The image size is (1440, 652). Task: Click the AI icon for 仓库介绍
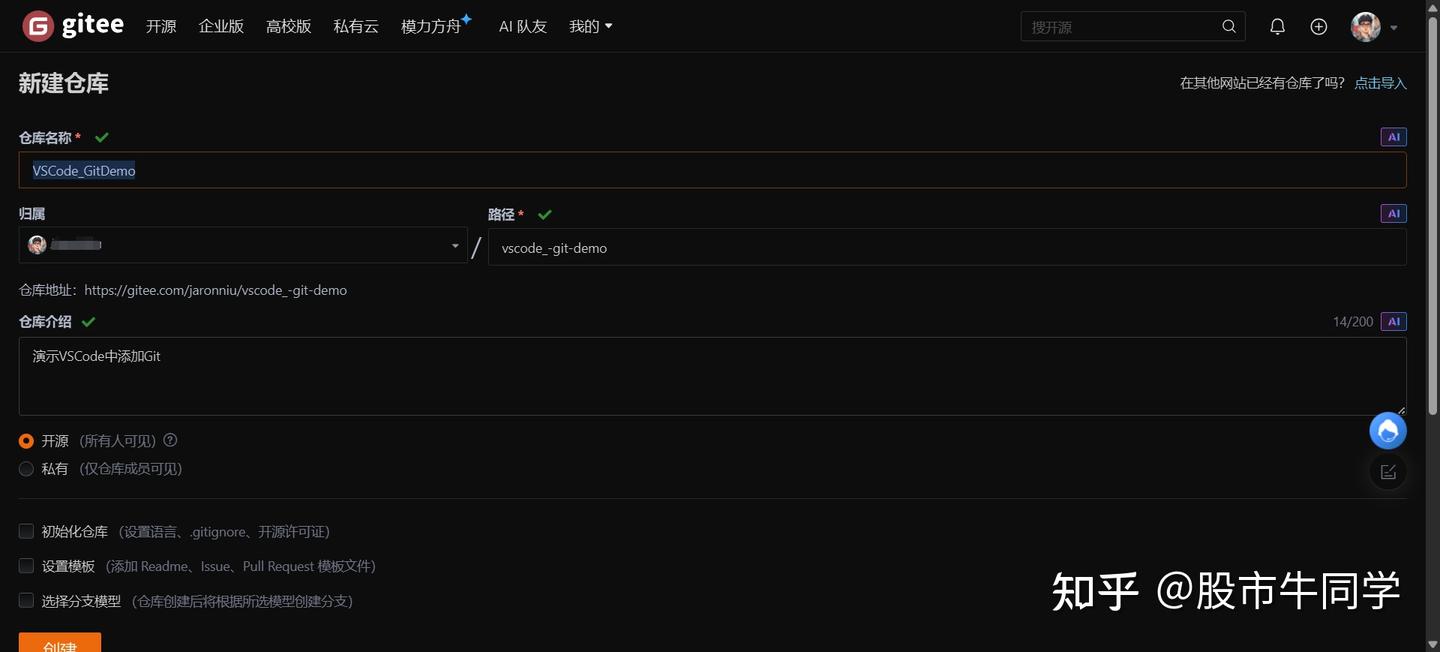(x=1394, y=321)
